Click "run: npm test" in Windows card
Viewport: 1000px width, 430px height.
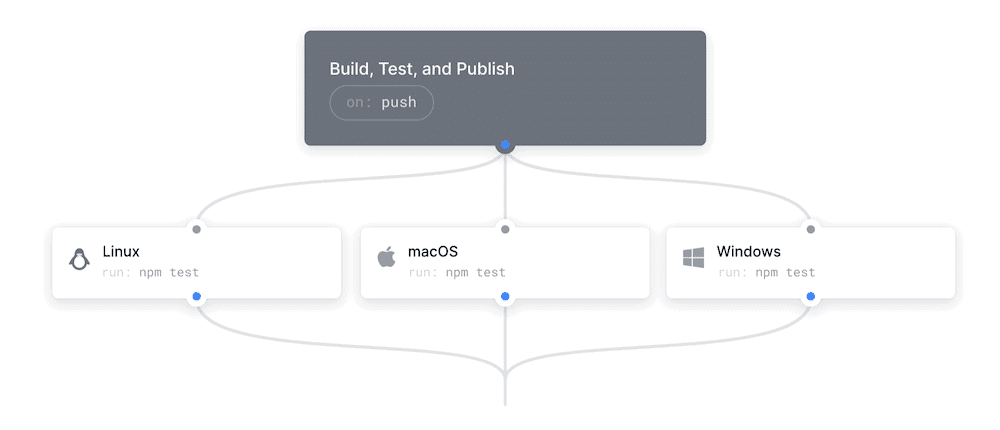pyautogui.click(x=766, y=272)
